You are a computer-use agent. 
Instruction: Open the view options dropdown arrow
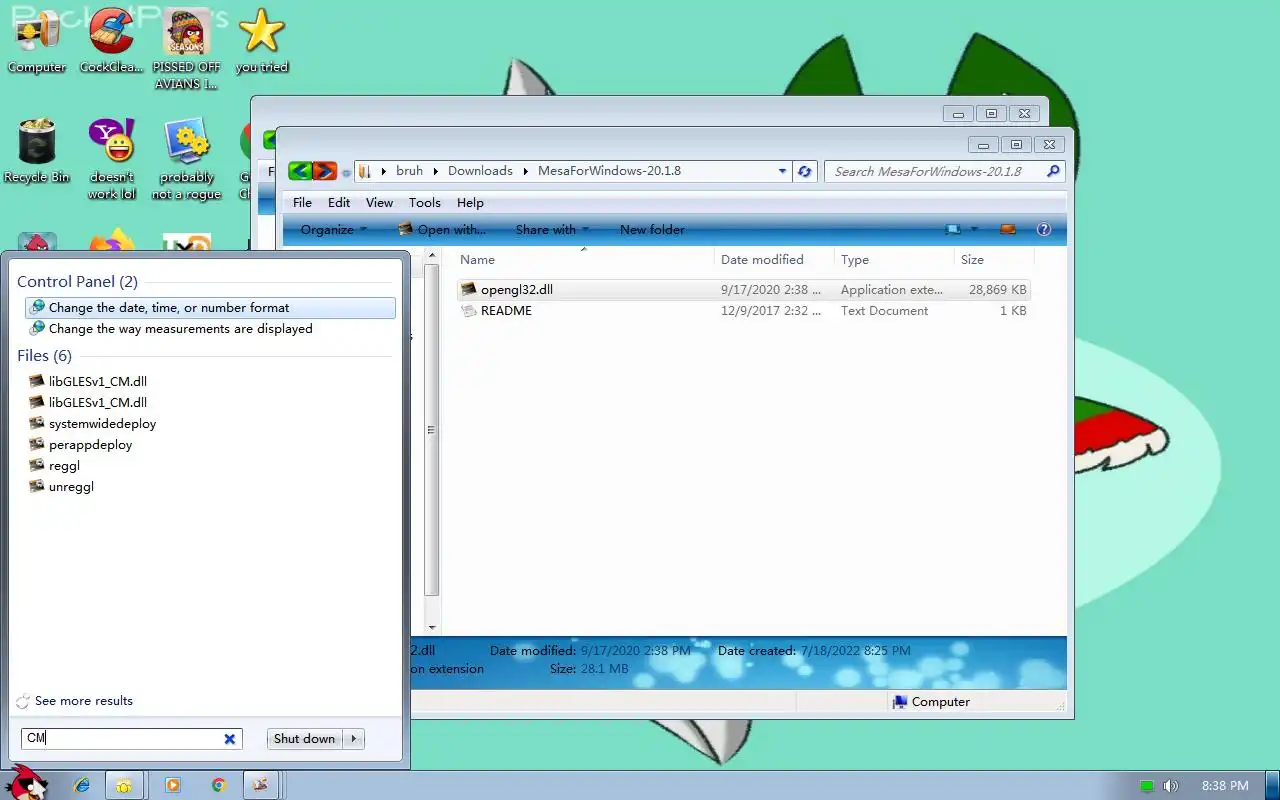click(x=974, y=229)
